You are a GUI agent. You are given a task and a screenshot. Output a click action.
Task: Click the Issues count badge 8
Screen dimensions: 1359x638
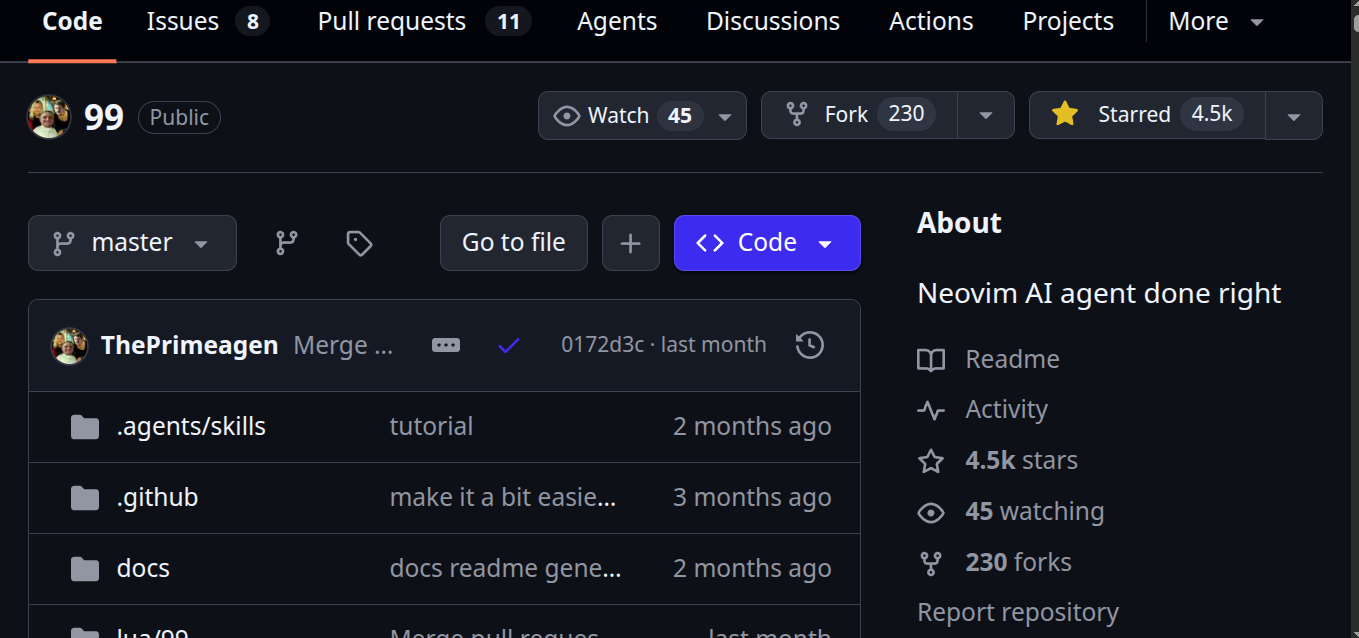(x=252, y=22)
